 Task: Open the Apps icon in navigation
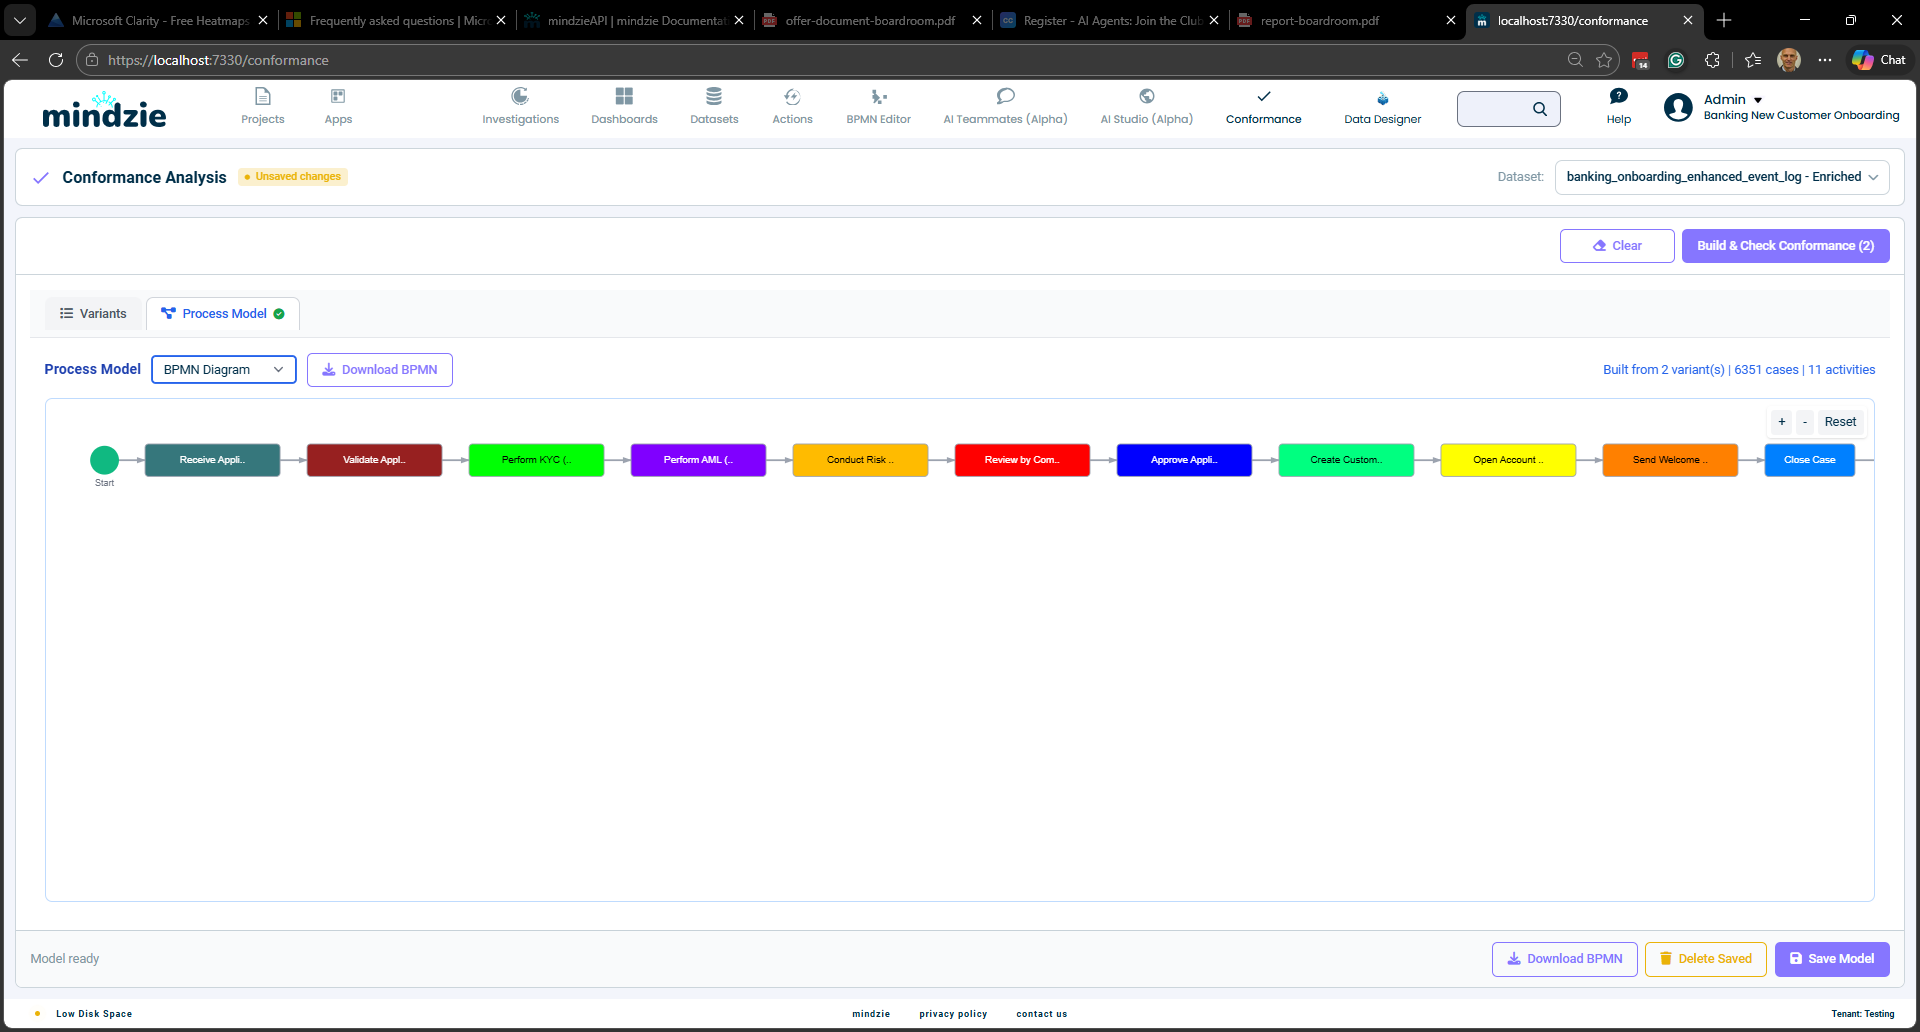pyautogui.click(x=338, y=96)
